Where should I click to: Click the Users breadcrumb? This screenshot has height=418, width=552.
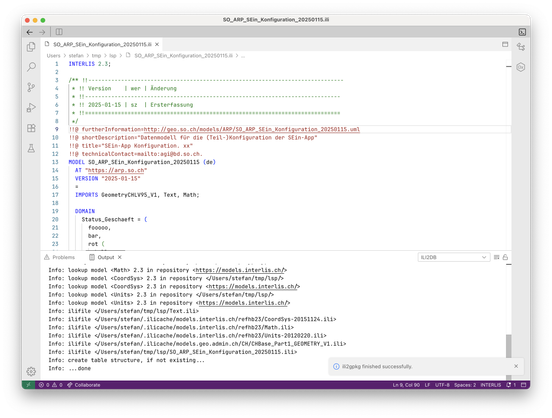(54, 56)
